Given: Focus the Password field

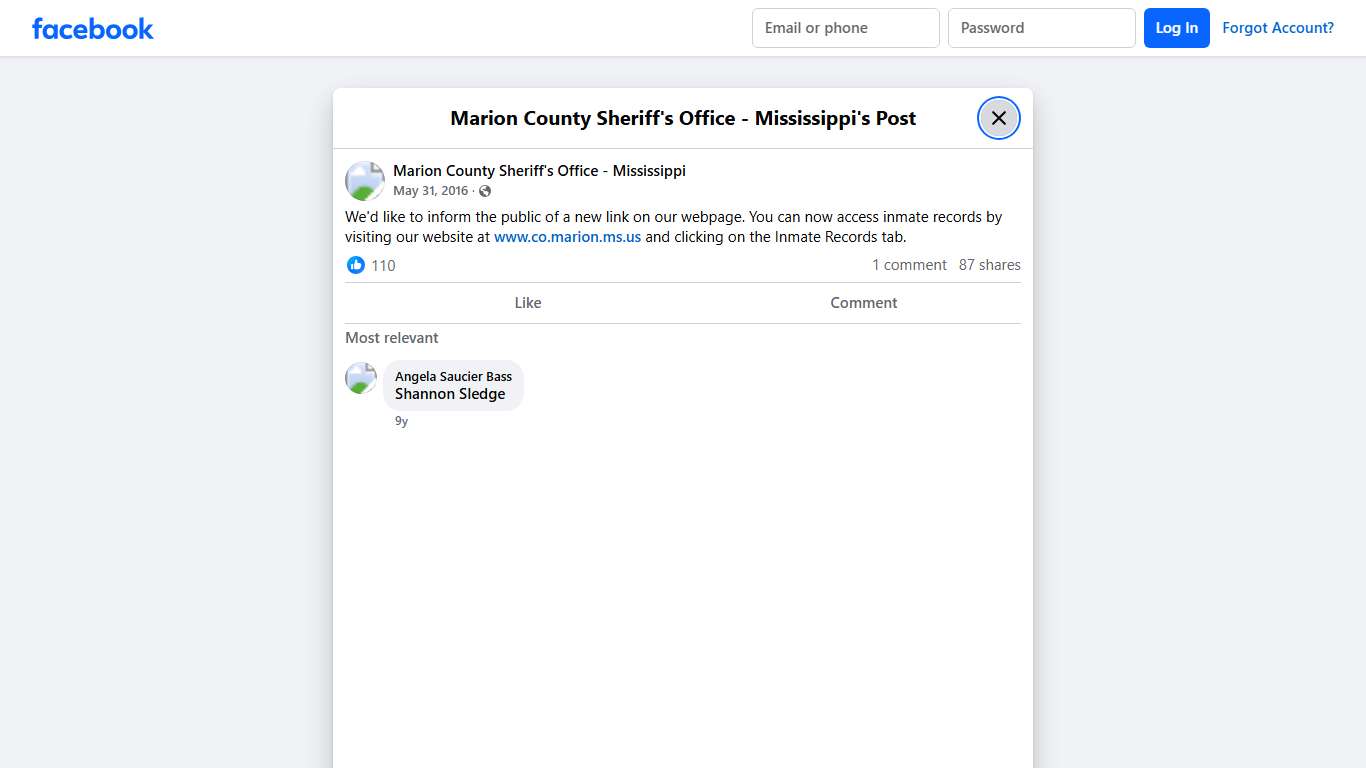Looking at the screenshot, I should click(x=1041, y=28).
